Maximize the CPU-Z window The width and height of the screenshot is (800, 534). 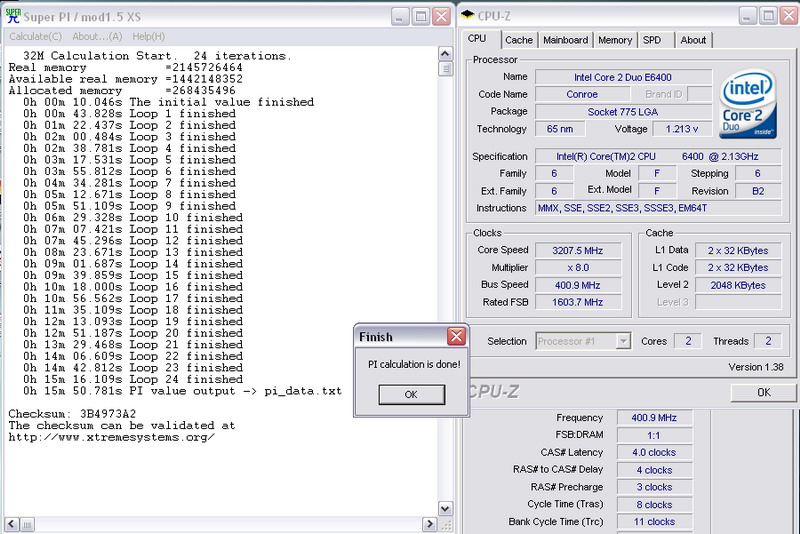click(768, 16)
